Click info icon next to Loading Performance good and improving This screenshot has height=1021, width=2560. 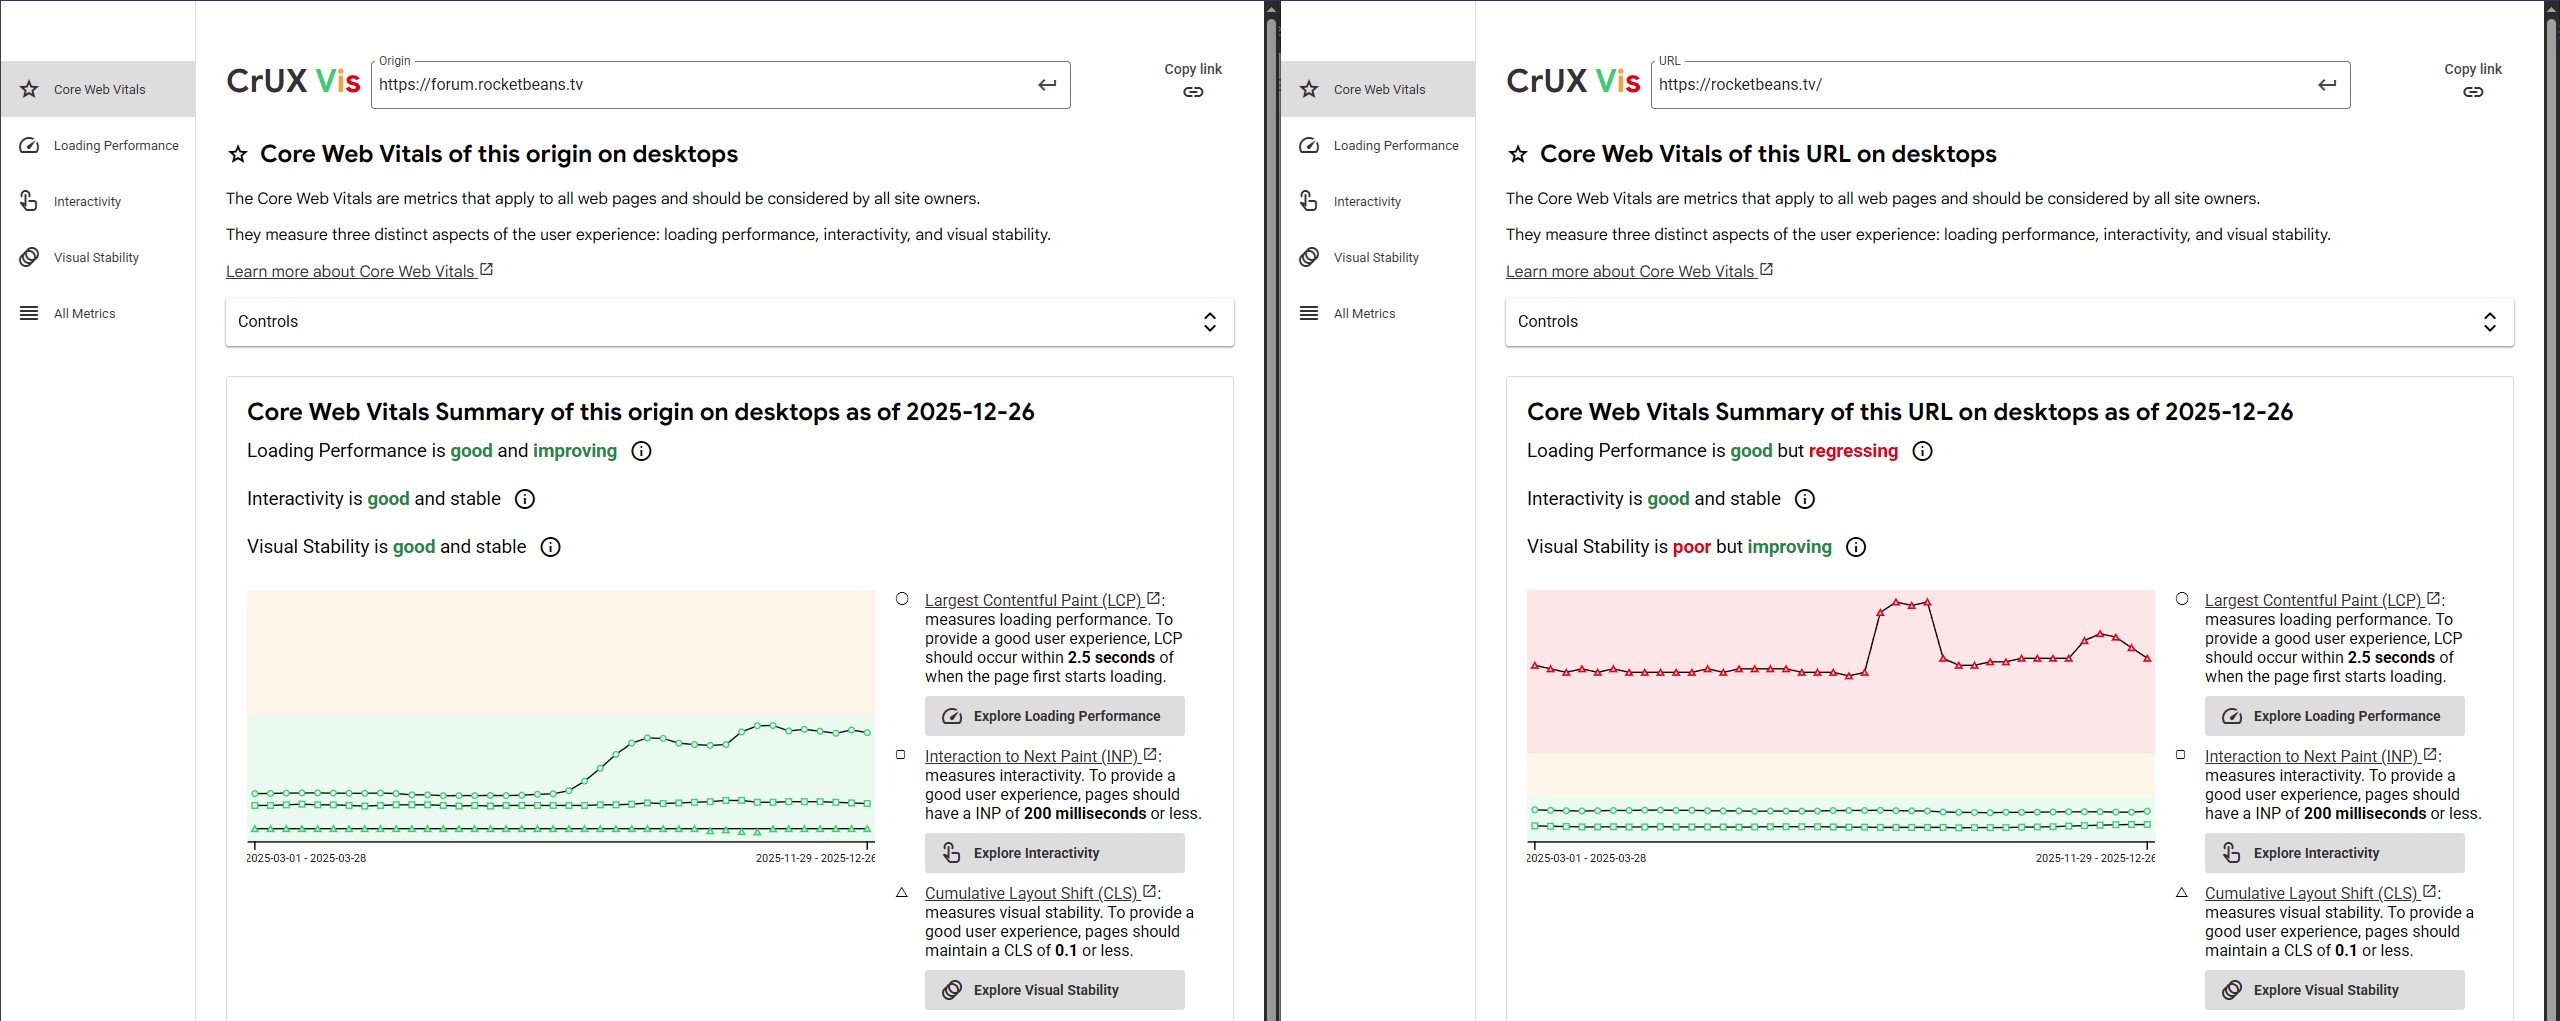pos(642,451)
